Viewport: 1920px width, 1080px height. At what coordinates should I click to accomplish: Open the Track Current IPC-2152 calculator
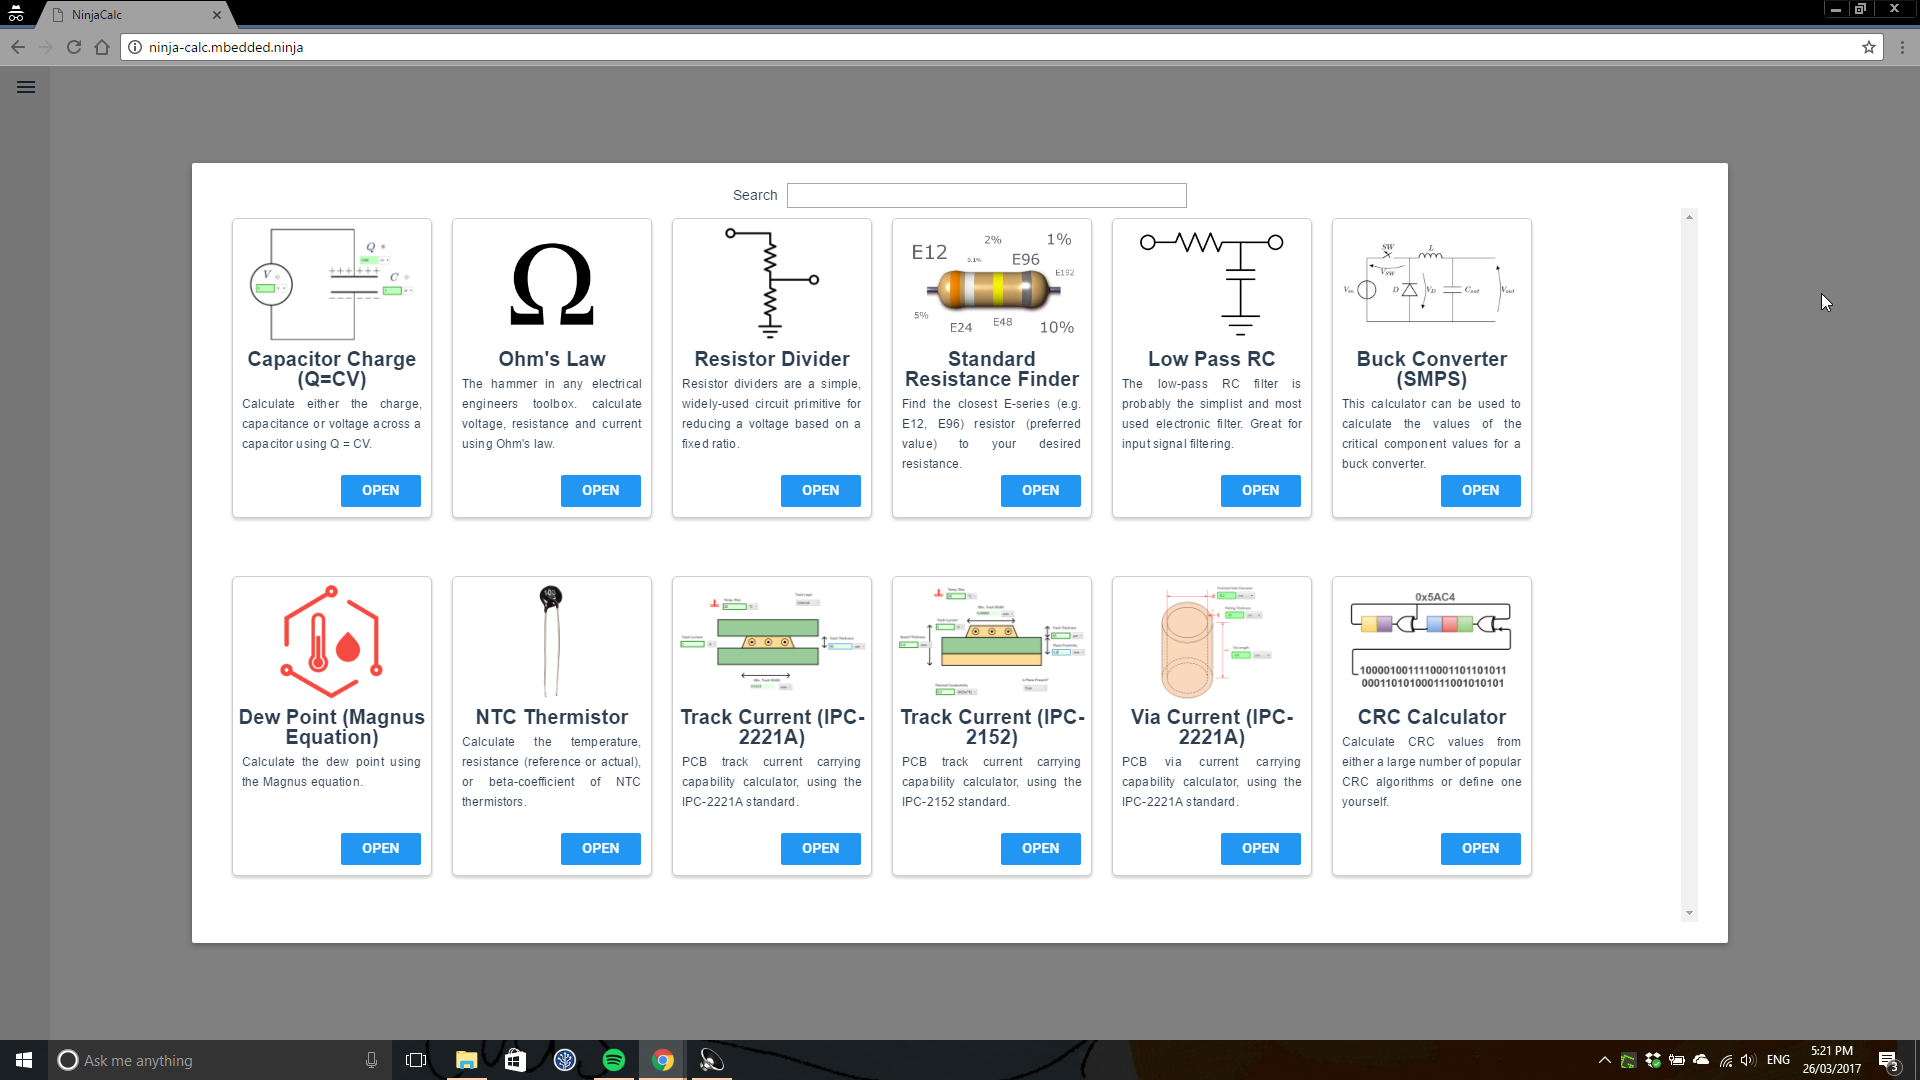(1040, 848)
